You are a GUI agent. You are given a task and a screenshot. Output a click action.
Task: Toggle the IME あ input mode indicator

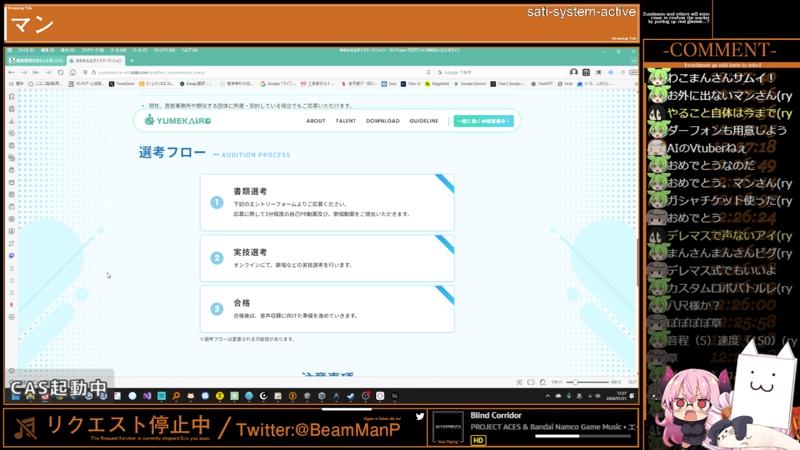click(580, 396)
